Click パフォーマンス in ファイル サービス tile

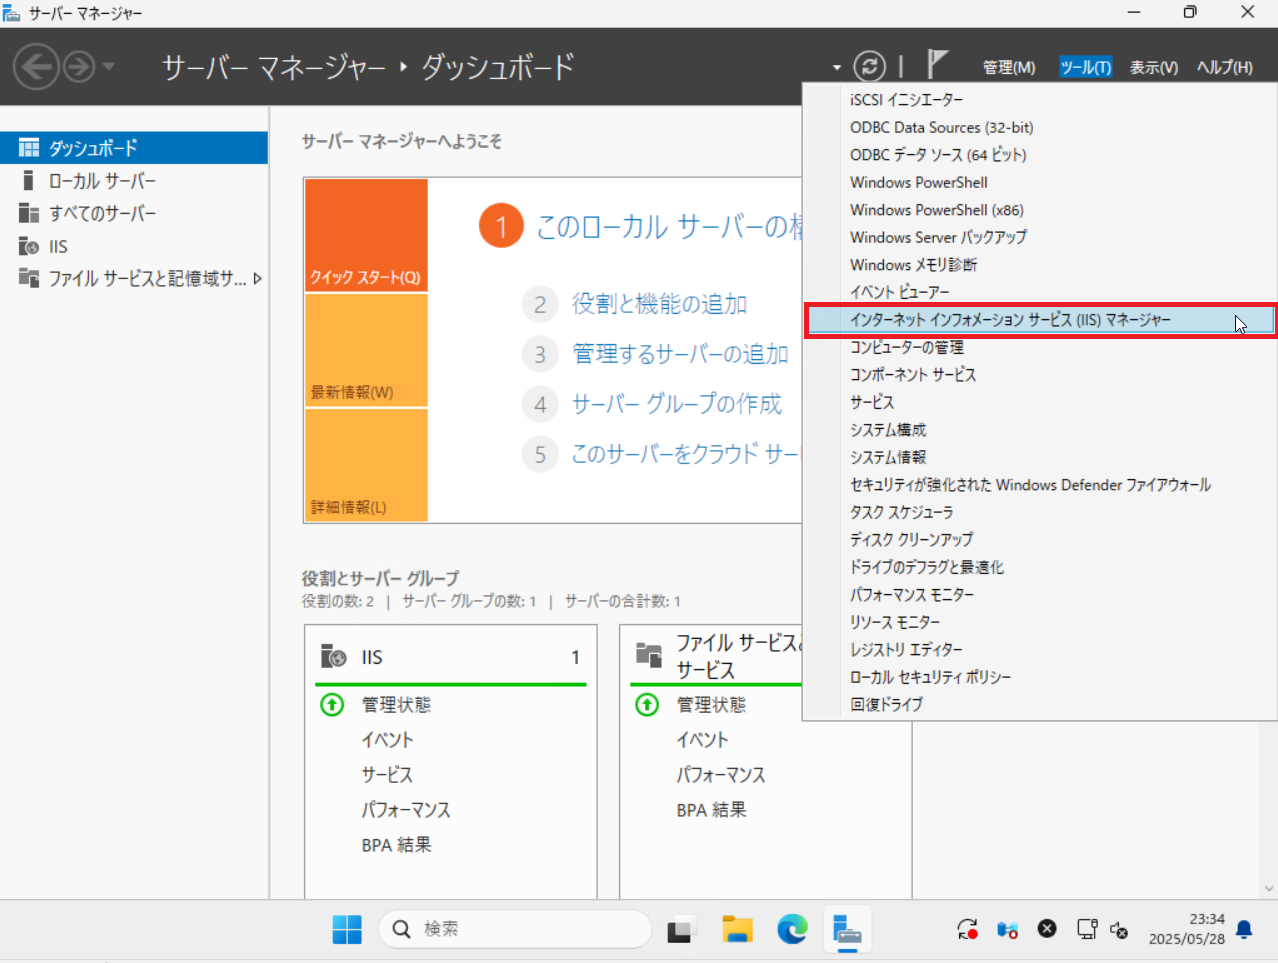(720, 775)
